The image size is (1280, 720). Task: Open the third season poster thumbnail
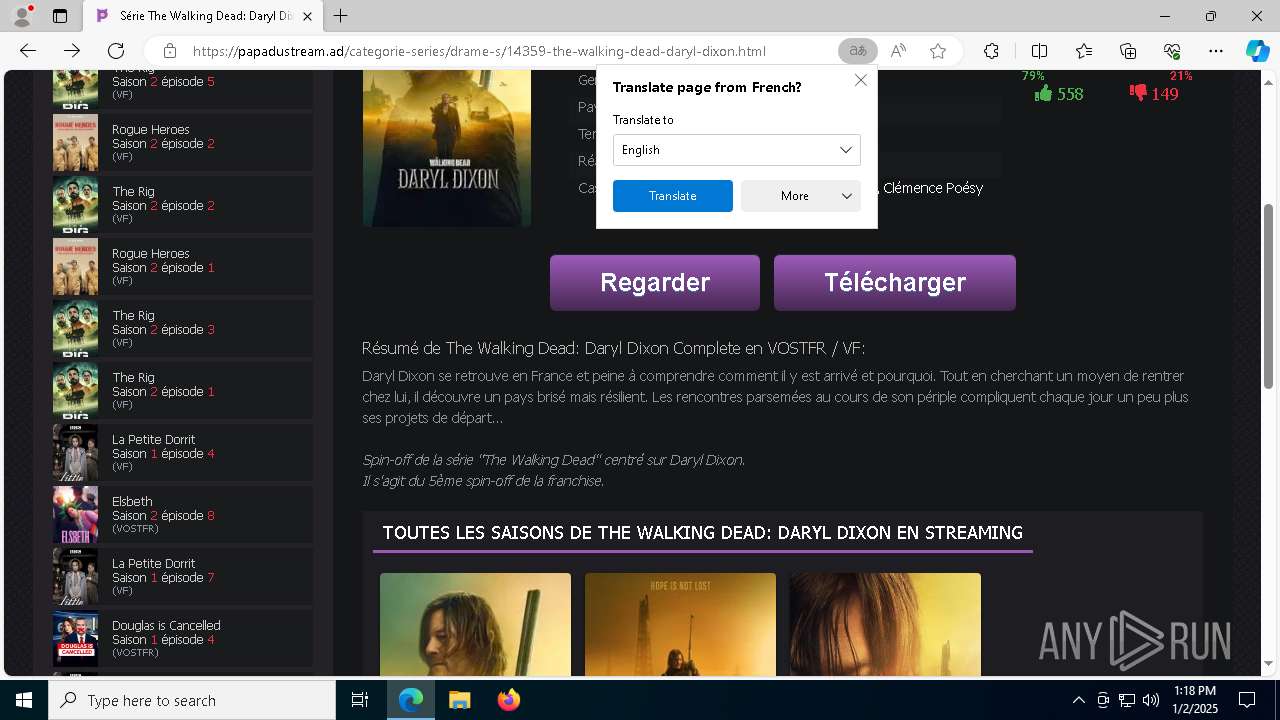point(885,624)
